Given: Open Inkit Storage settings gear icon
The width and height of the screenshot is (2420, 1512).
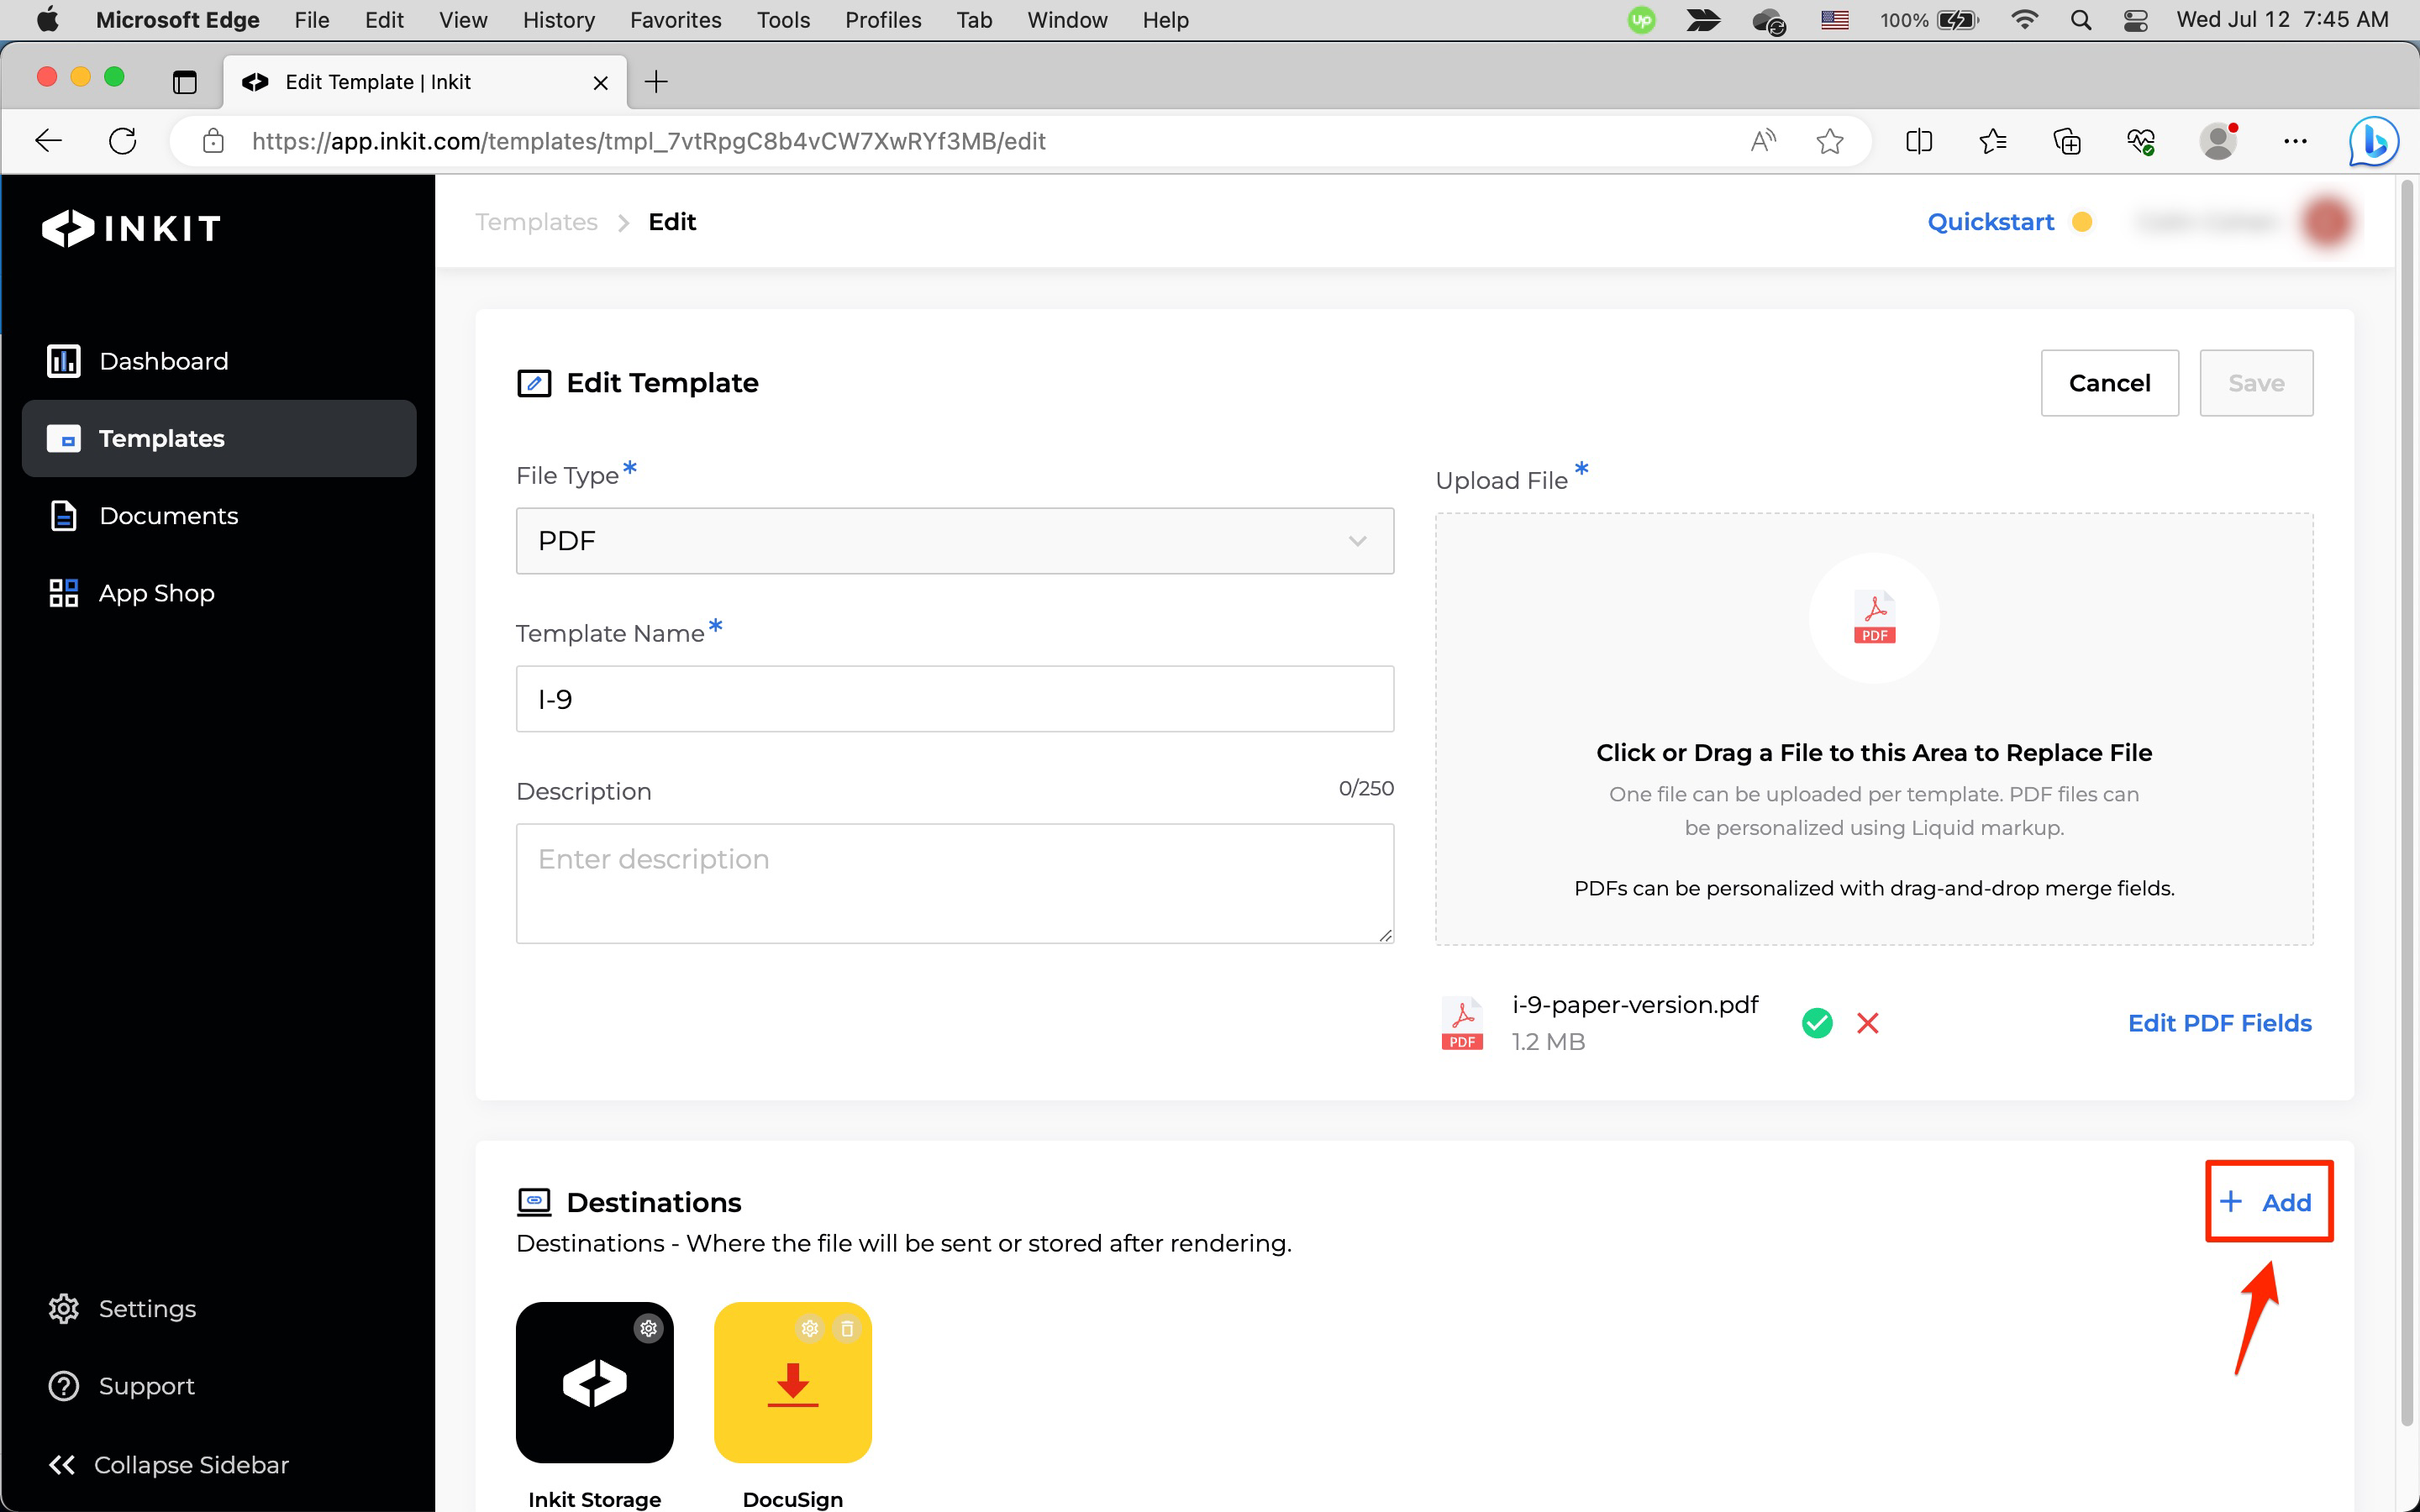Looking at the screenshot, I should point(648,1328).
